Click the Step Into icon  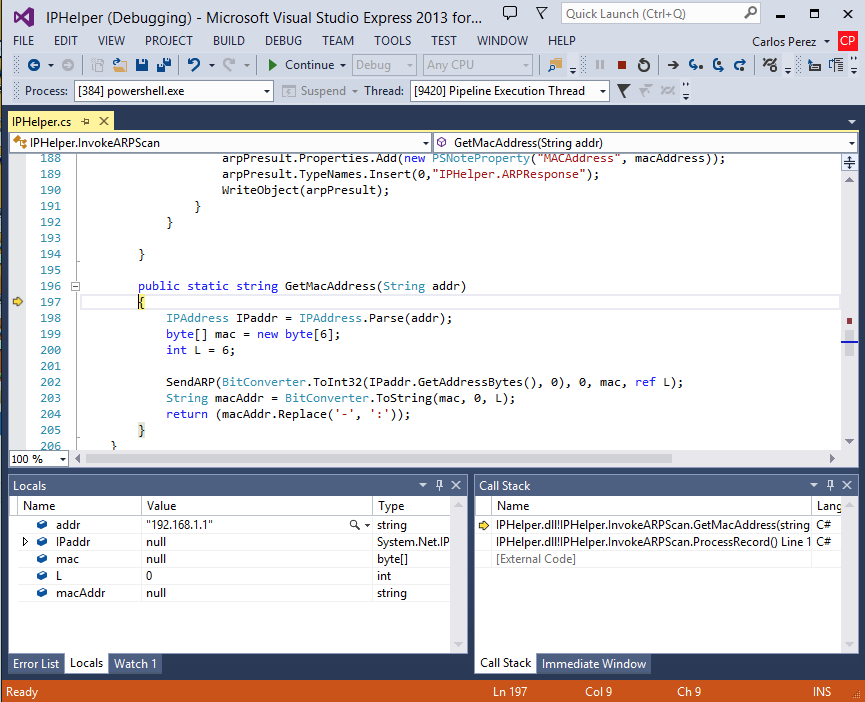[x=695, y=65]
